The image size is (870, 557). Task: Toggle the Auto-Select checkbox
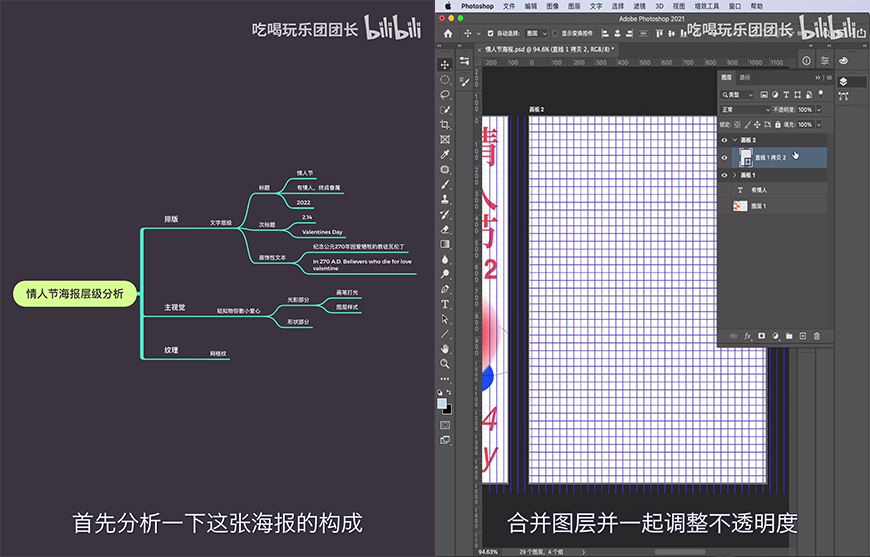click(x=490, y=33)
